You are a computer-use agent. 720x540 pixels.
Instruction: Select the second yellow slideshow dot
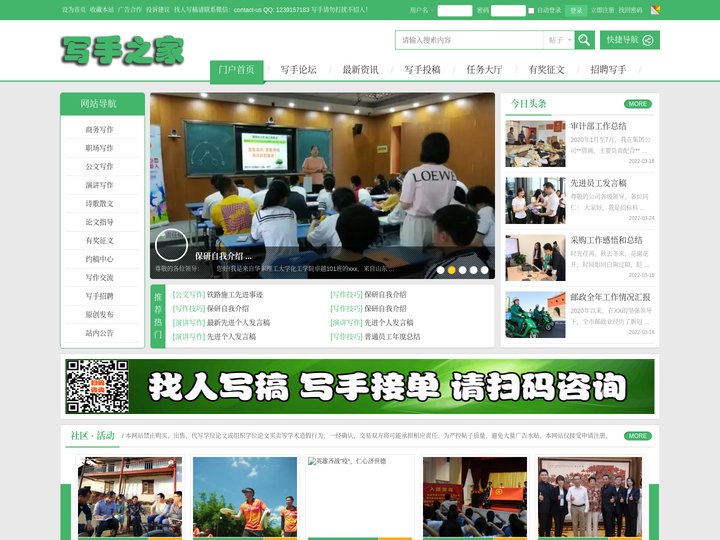click(451, 270)
